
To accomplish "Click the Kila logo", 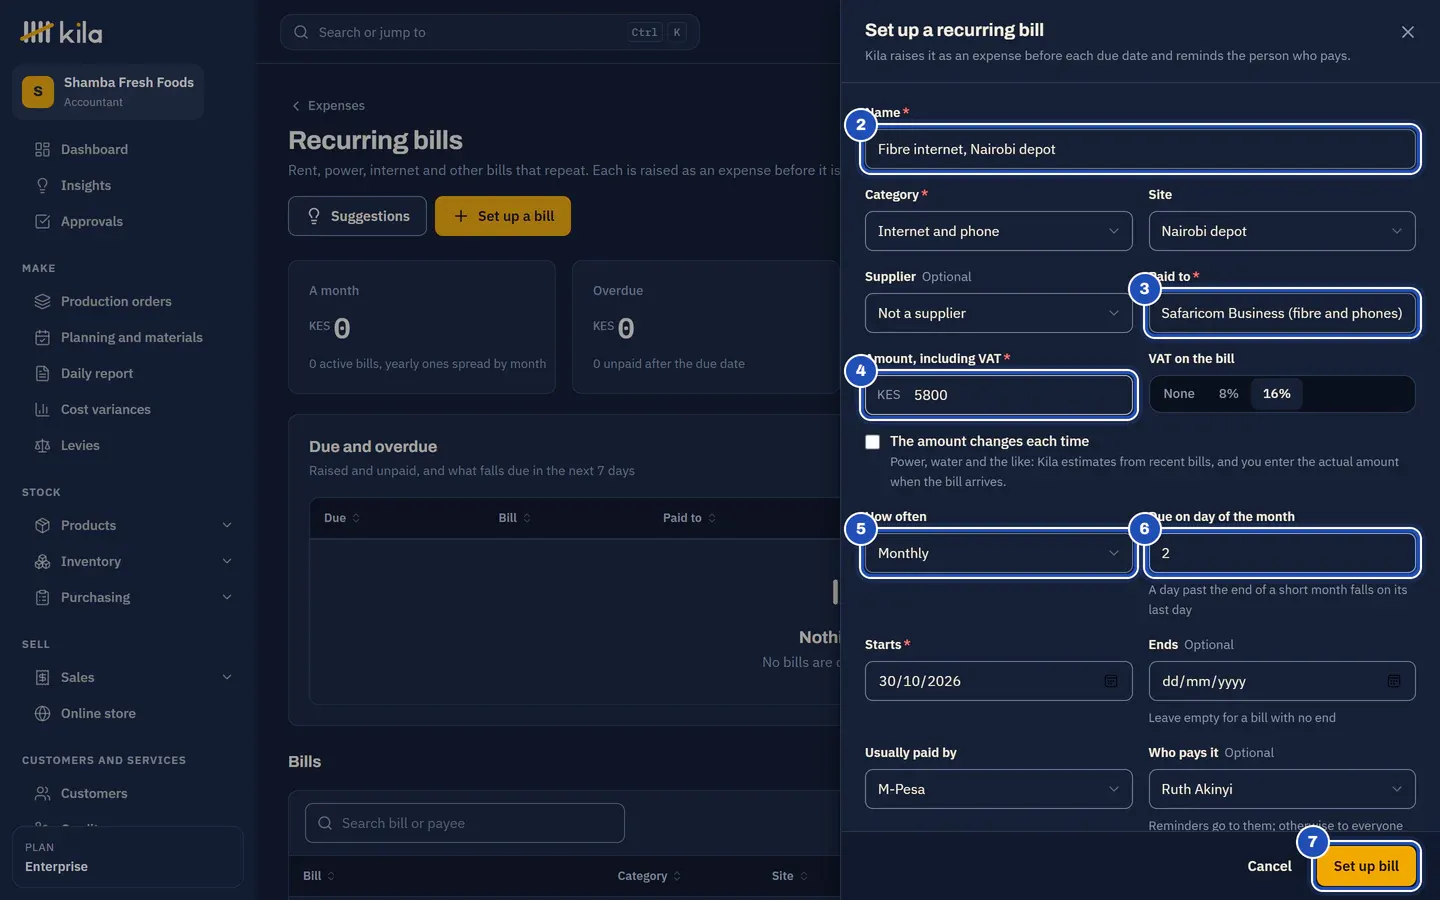I will (x=62, y=33).
